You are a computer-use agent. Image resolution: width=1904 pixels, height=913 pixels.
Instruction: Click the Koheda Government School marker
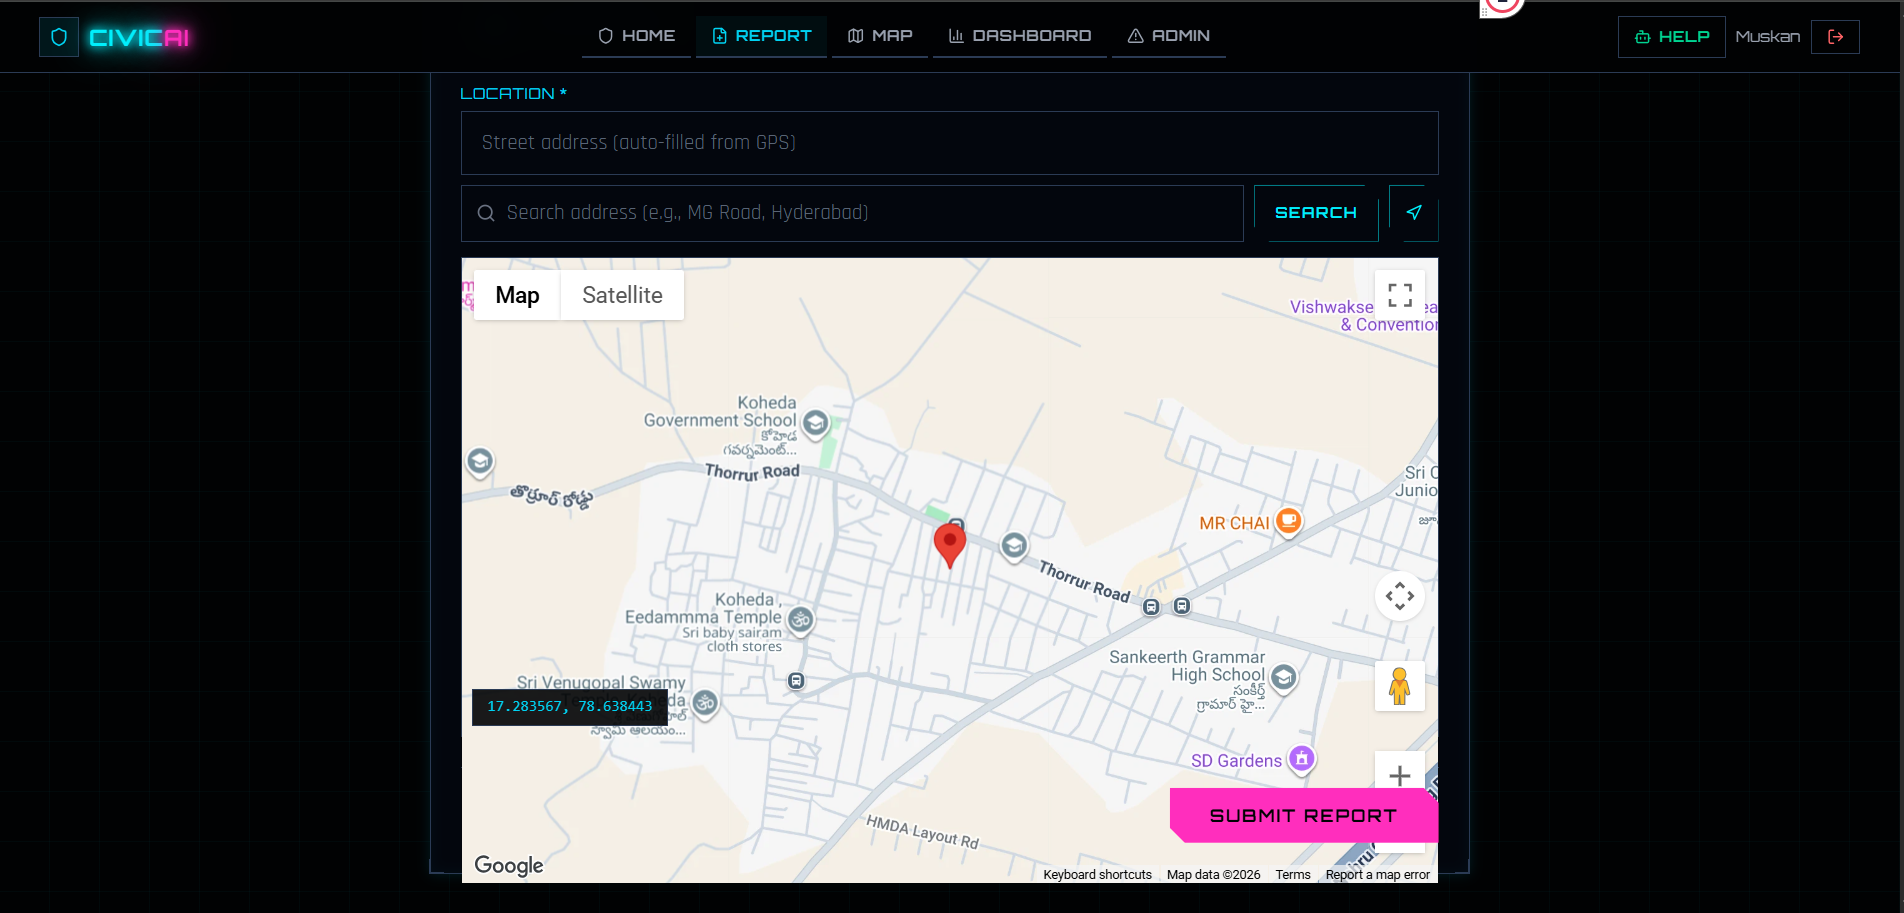click(x=815, y=422)
